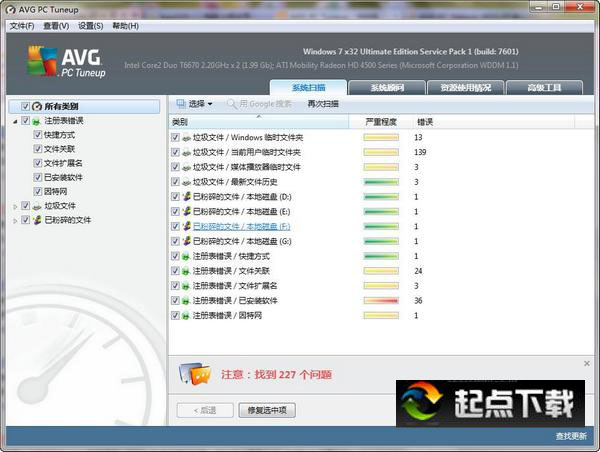600x452 pixels.
Task: Uncheck the 所有类别 checkbox
Action: (25, 106)
